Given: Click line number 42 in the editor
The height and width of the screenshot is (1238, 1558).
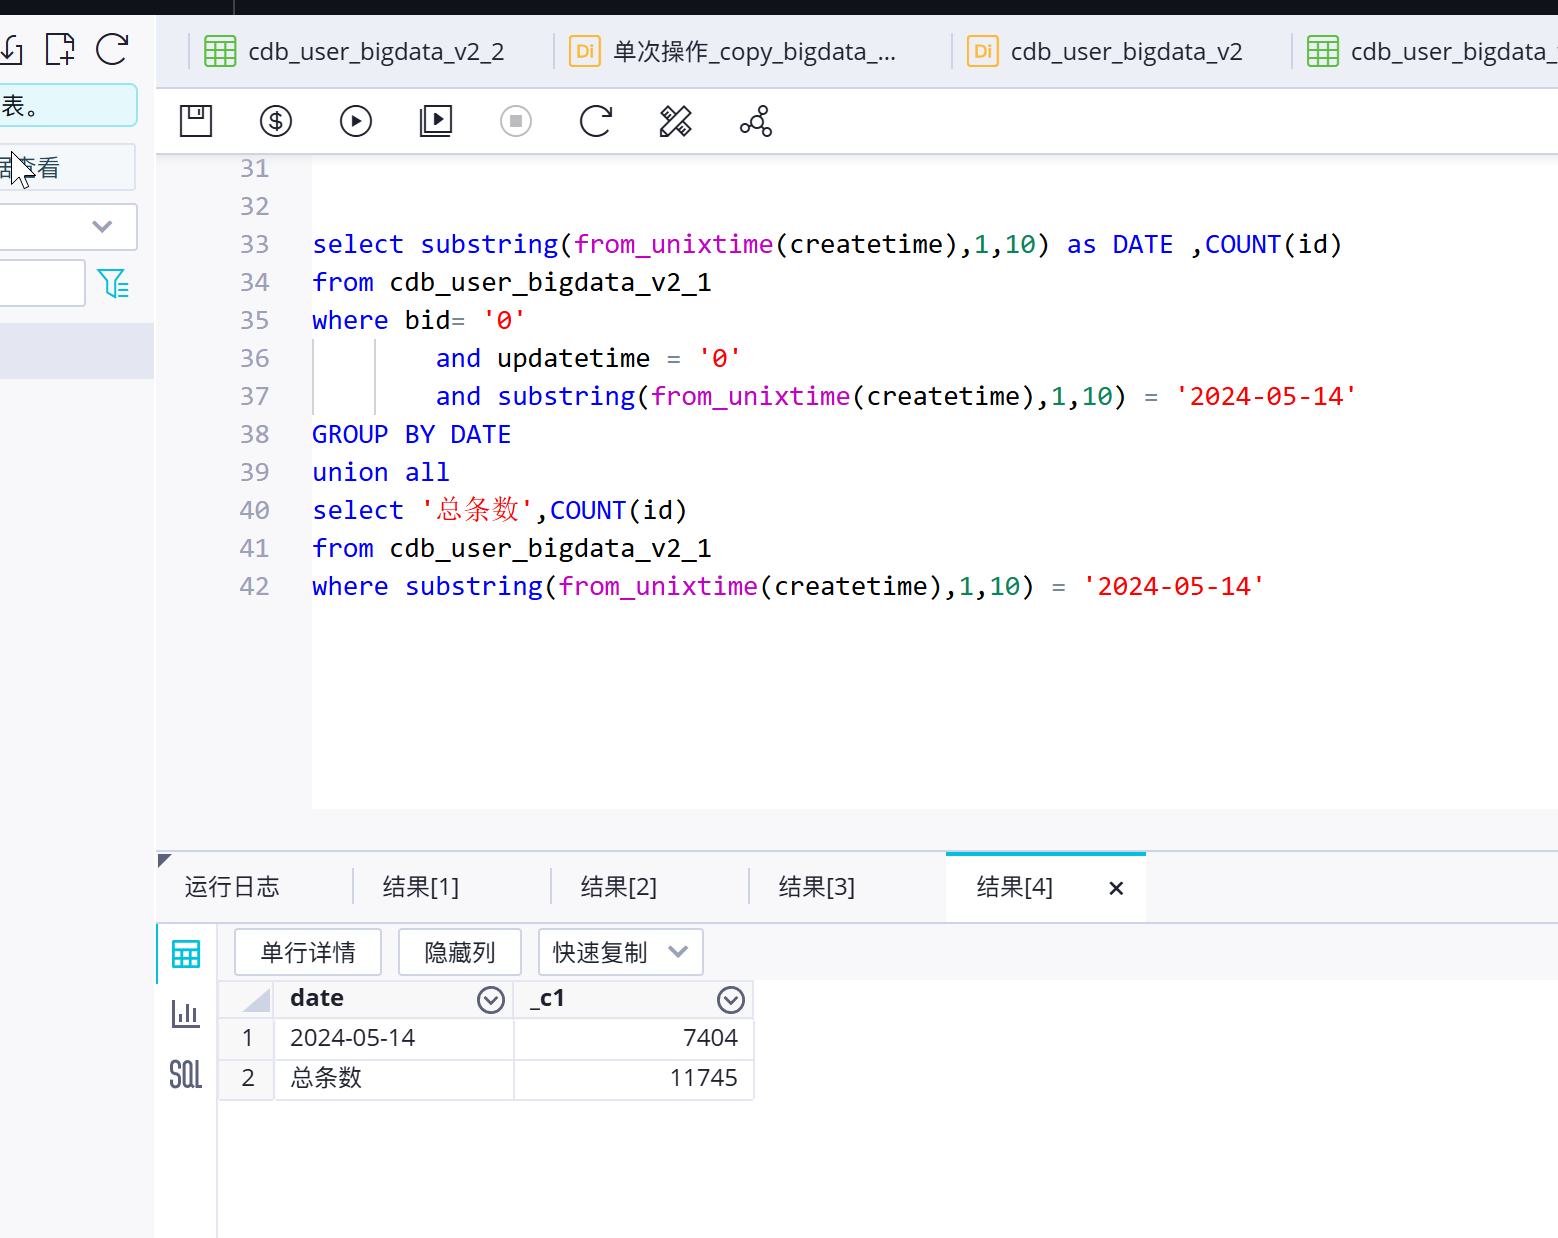Looking at the screenshot, I should pos(254,586).
